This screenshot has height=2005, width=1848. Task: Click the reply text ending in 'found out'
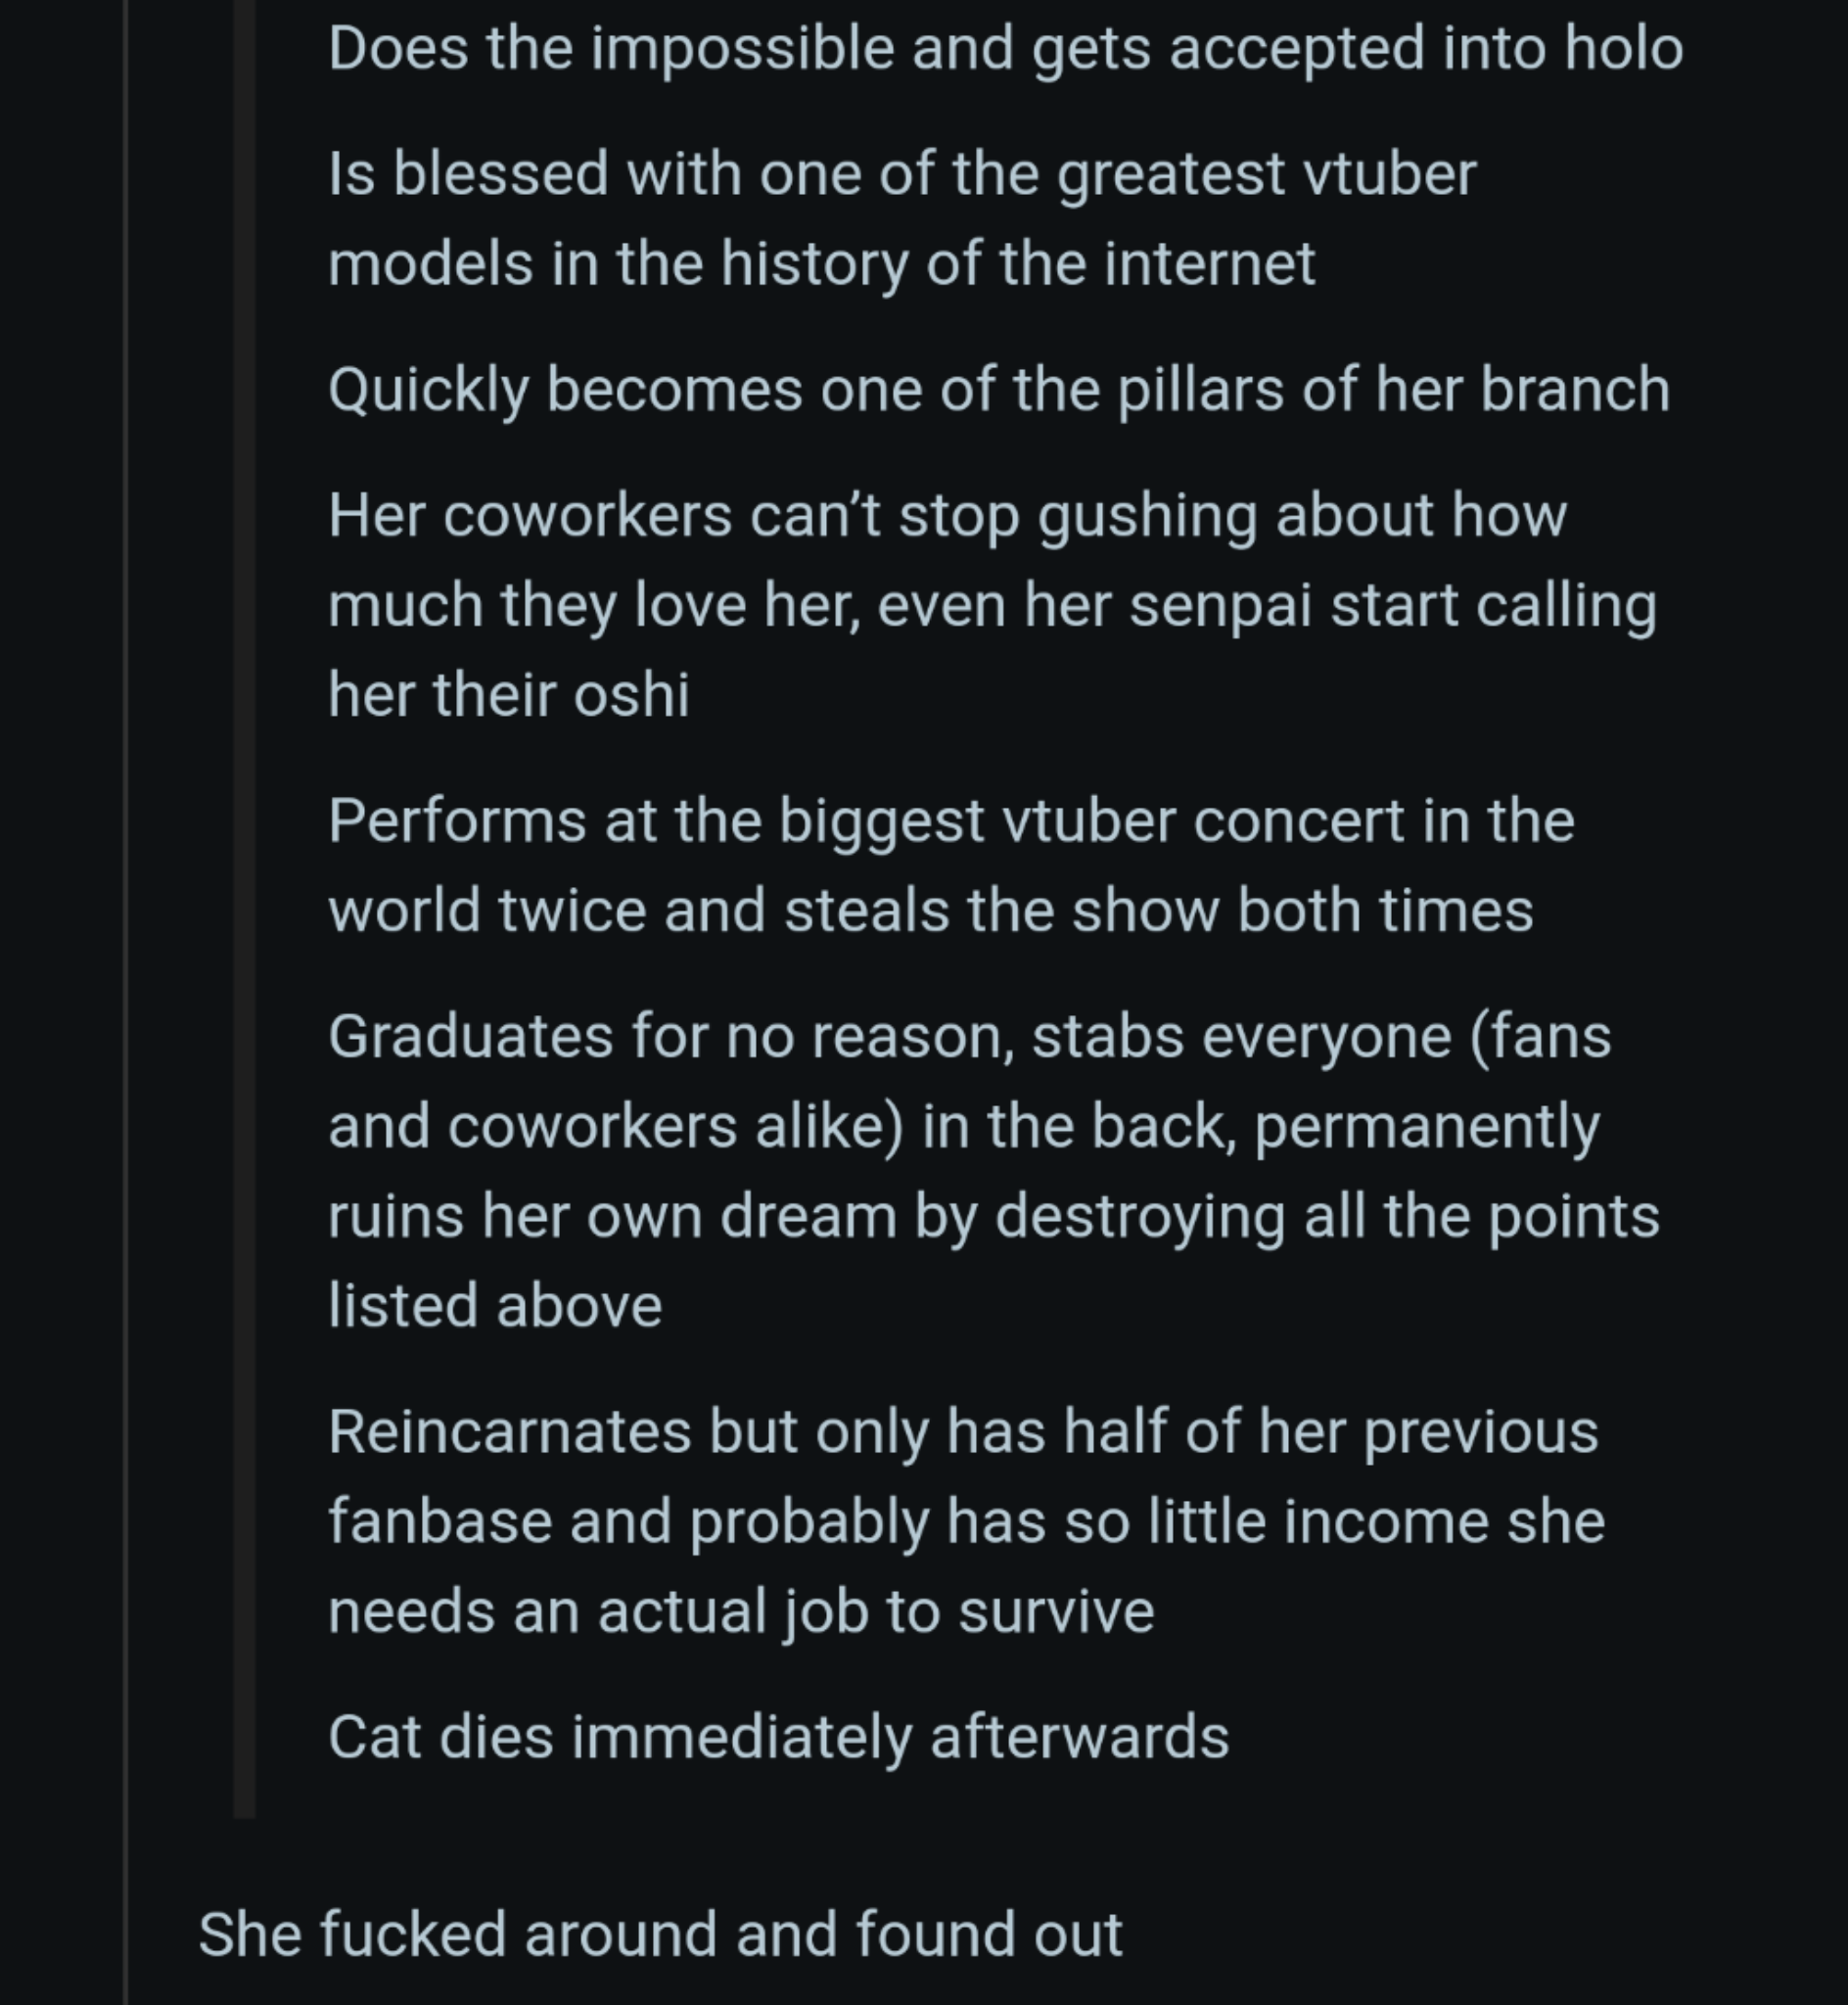[660, 1934]
